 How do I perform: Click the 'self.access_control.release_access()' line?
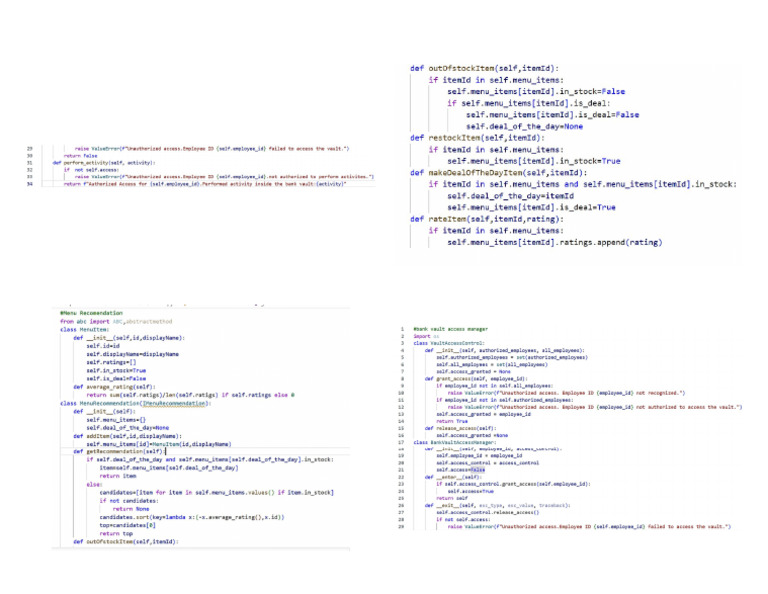[x=487, y=512]
